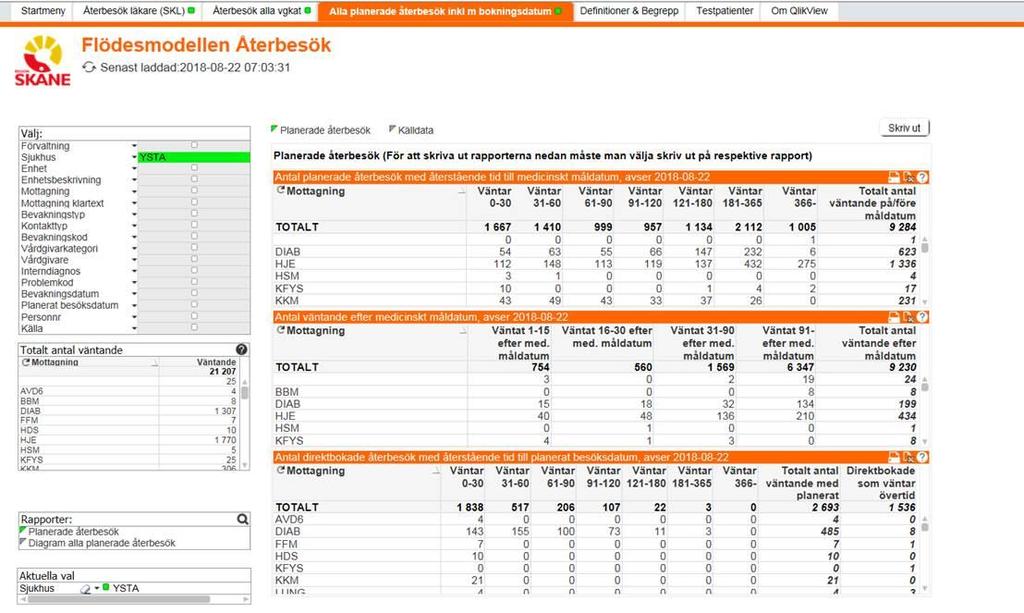The width and height of the screenshot is (1024, 613).
Task: Open the Testpatienter tab
Action: [x=724, y=11]
